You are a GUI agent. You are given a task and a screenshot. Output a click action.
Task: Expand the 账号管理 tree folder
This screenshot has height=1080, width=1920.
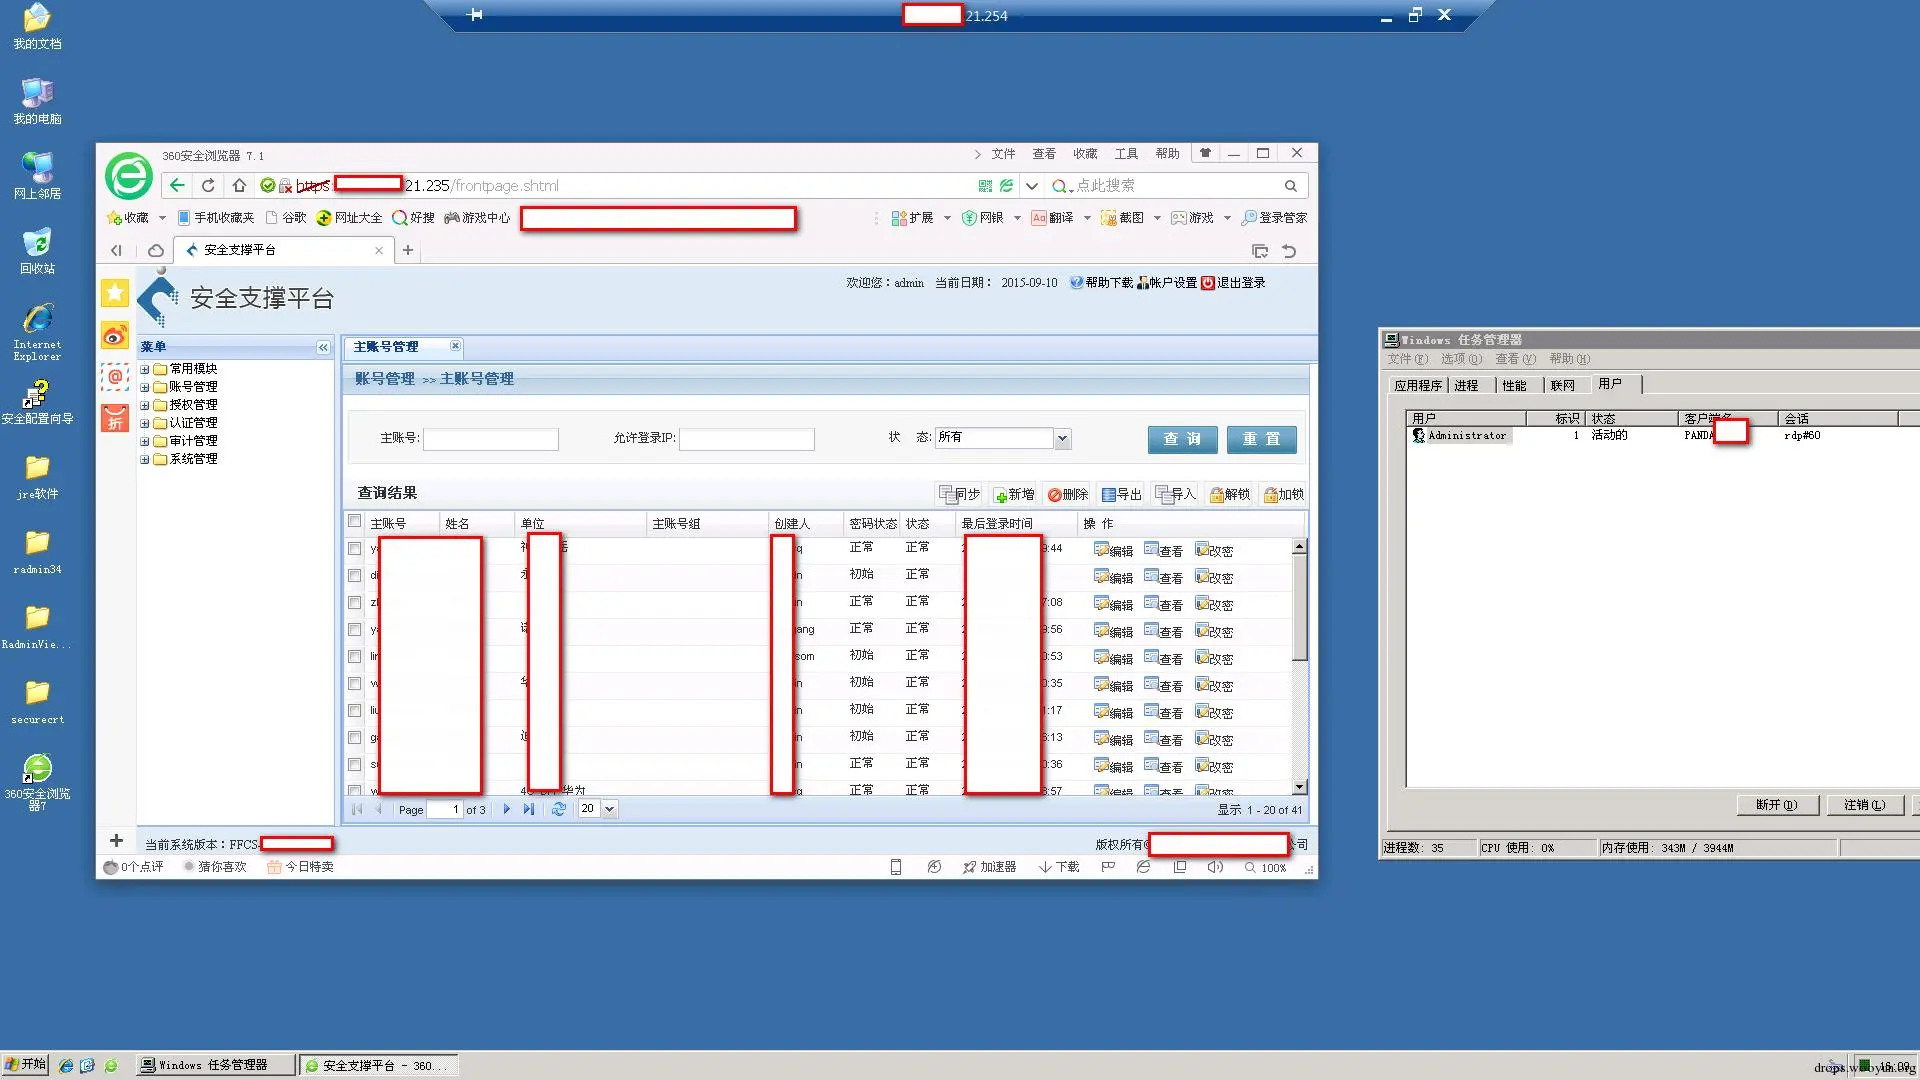[145, 387]
